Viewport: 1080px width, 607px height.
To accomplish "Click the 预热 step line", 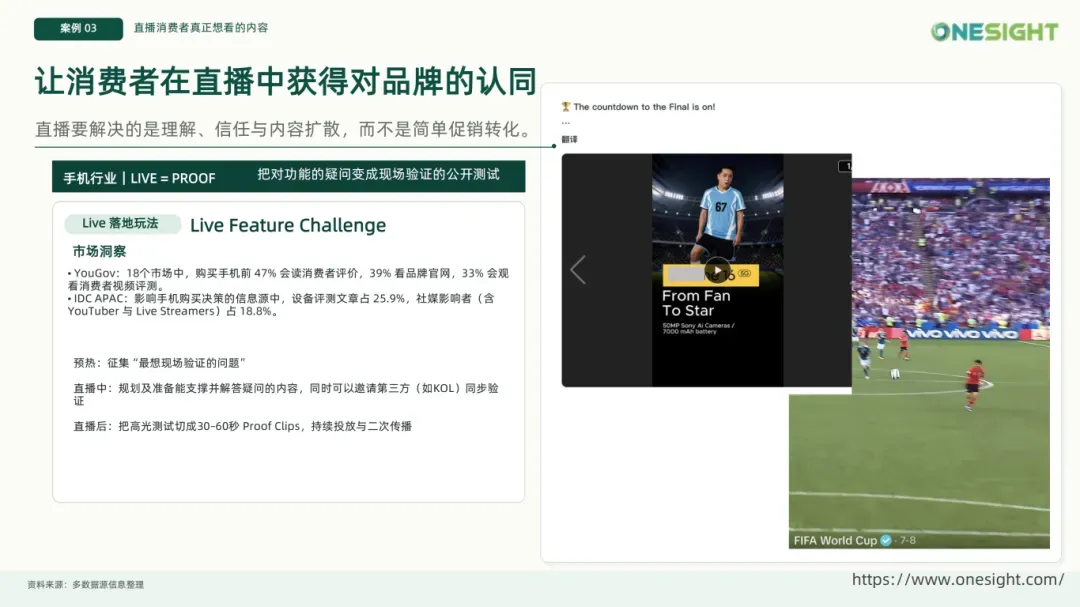I will click(159, 363).
